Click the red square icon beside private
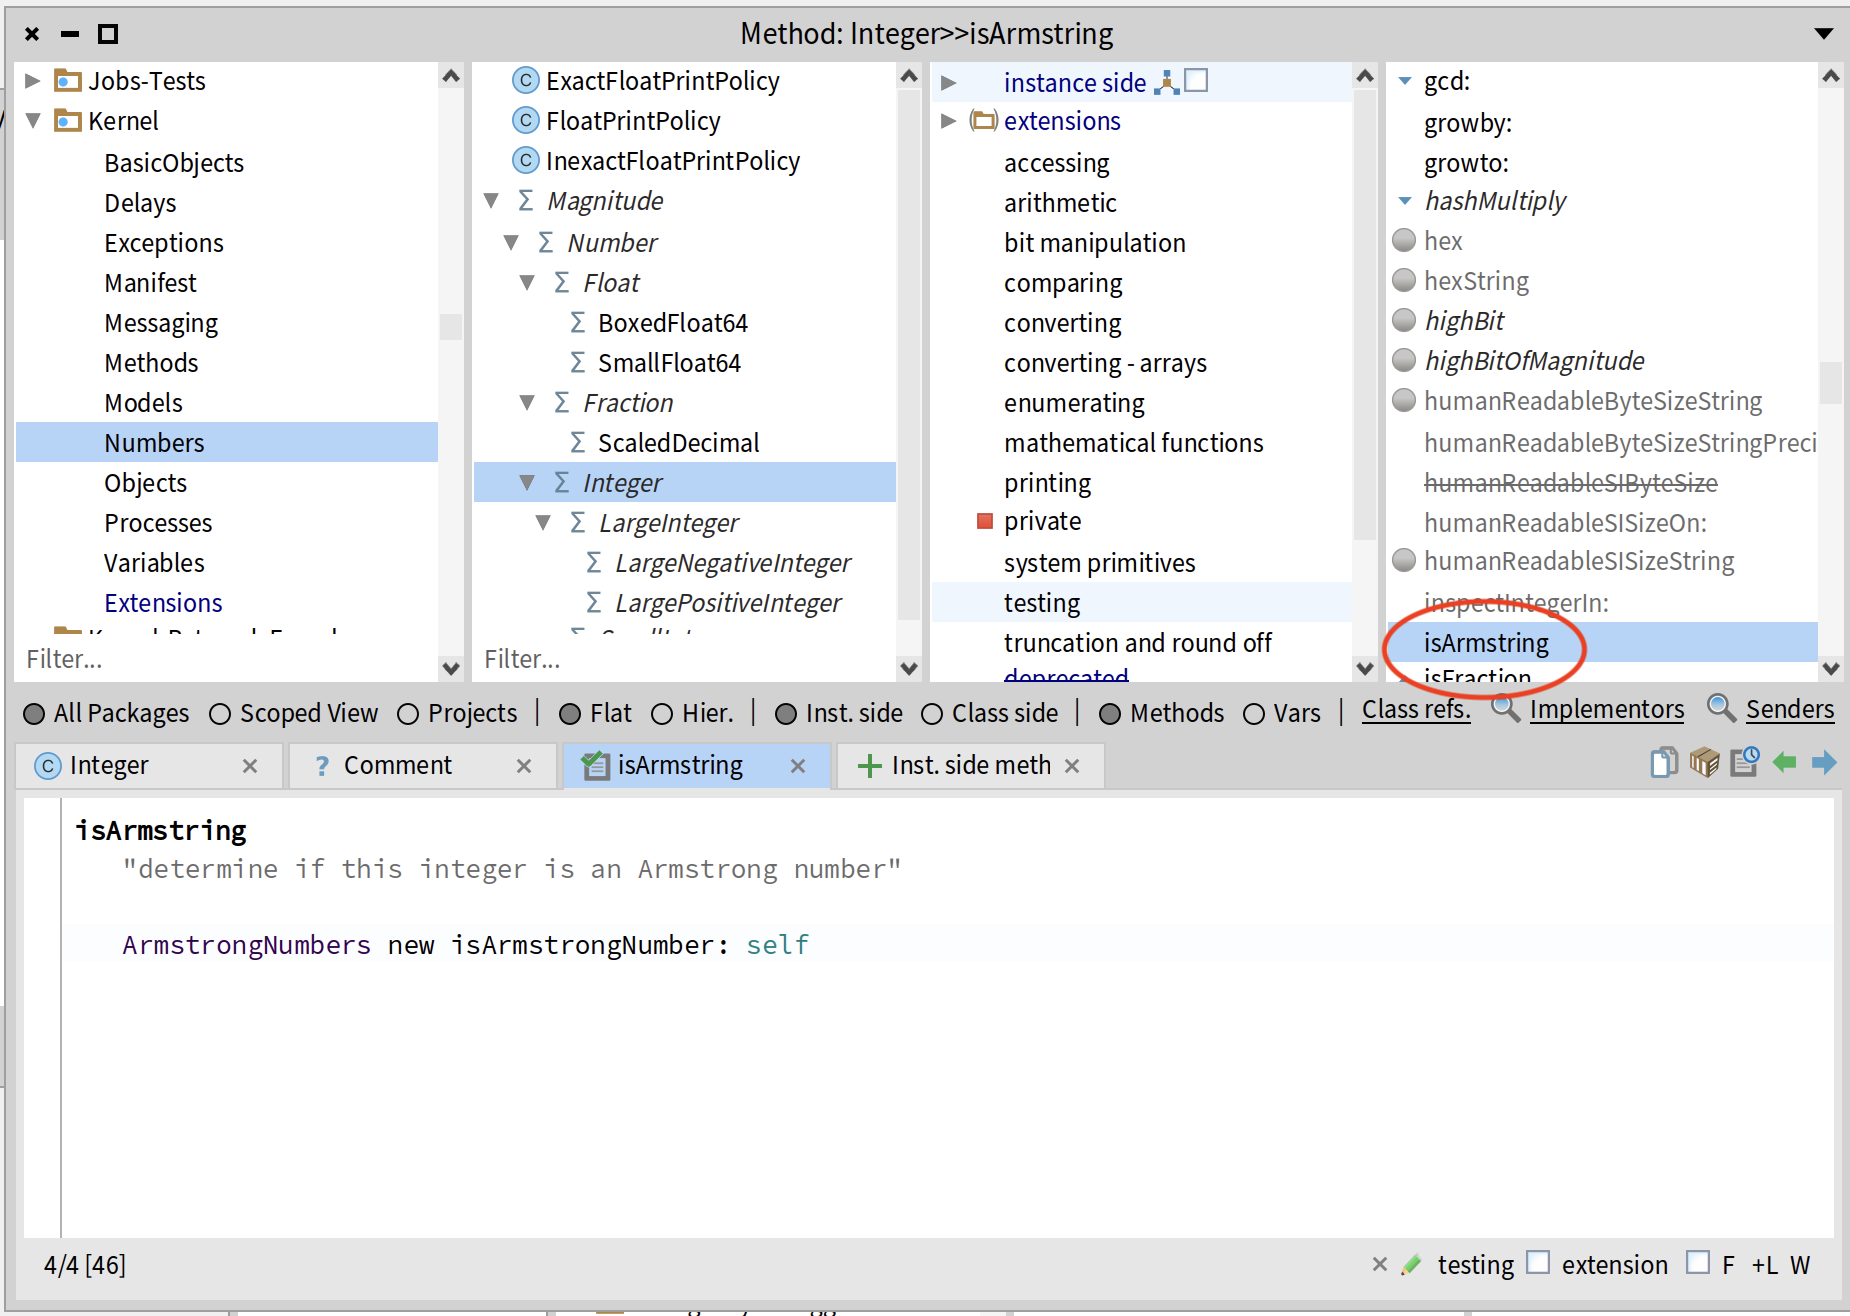The height and width of the screenshot is (1316, 1850). [985, 521]
